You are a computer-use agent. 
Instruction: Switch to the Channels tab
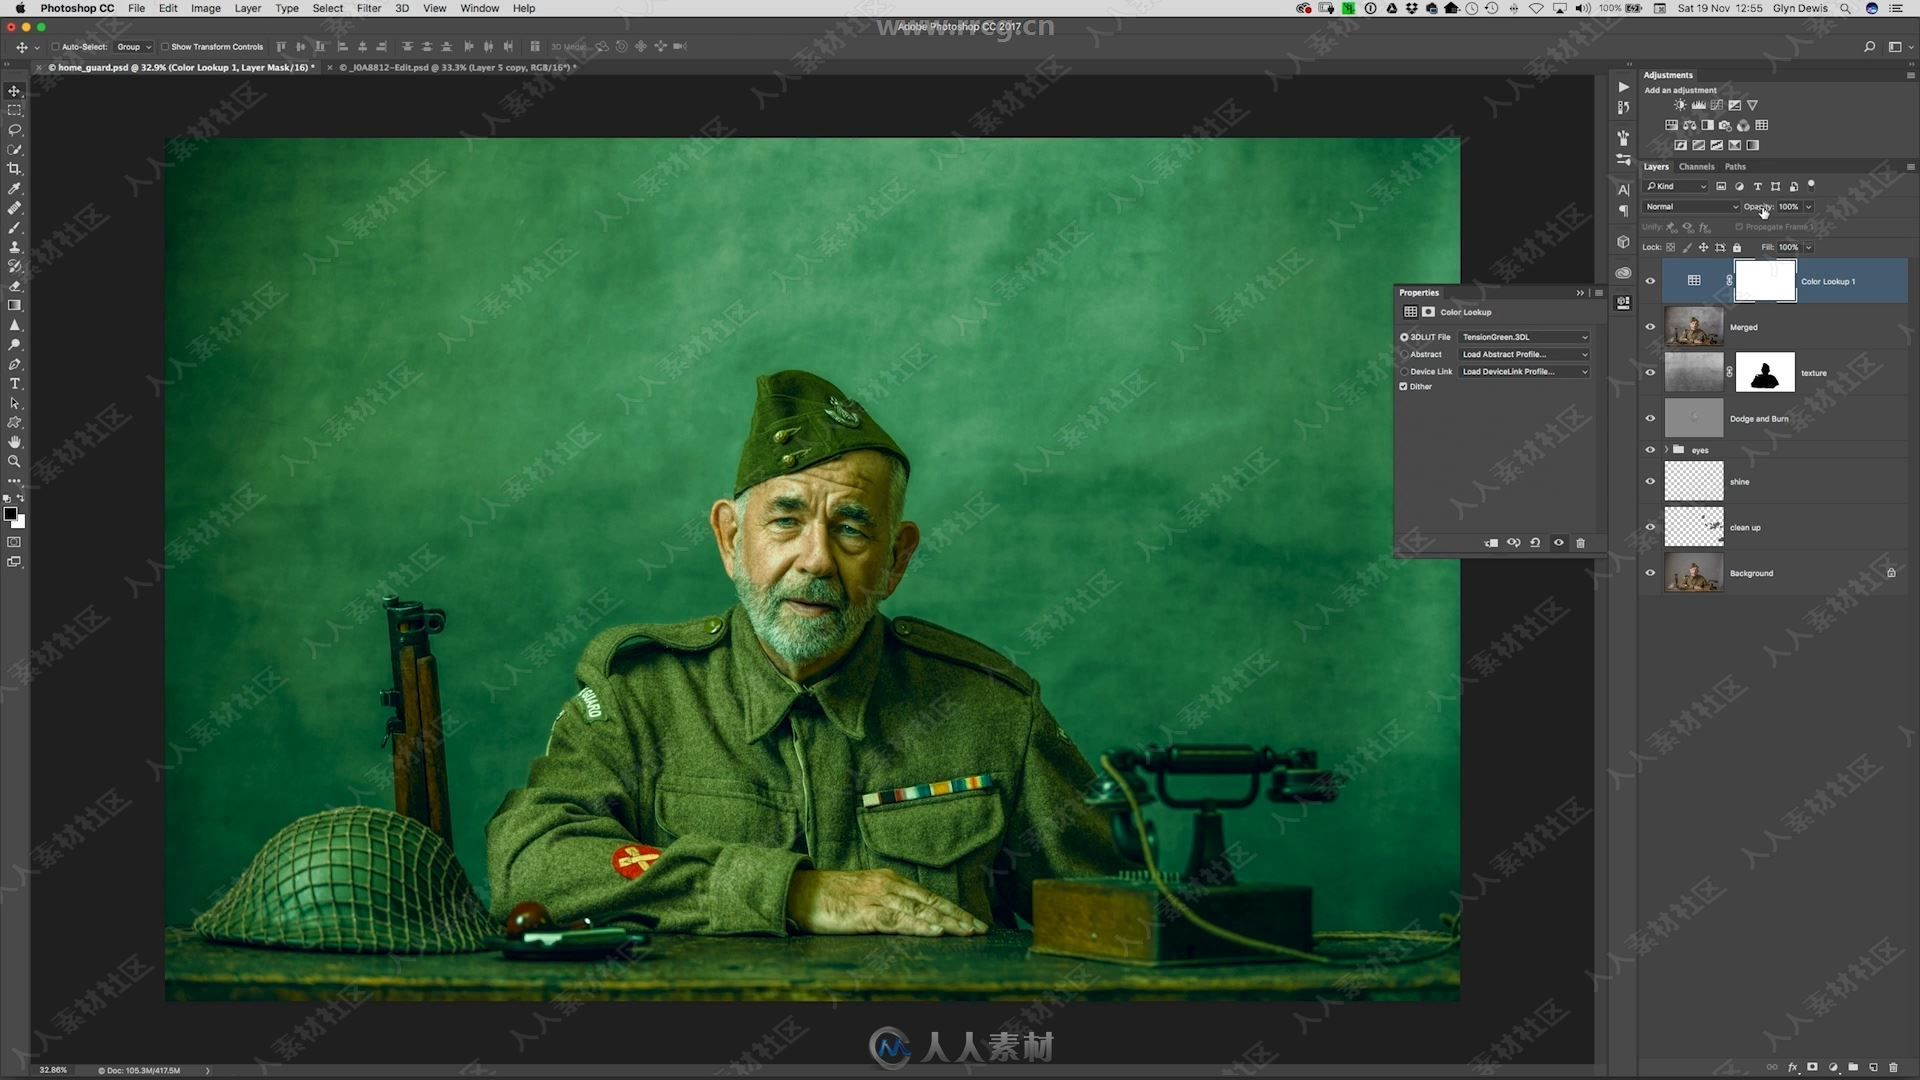(1697, 167)
